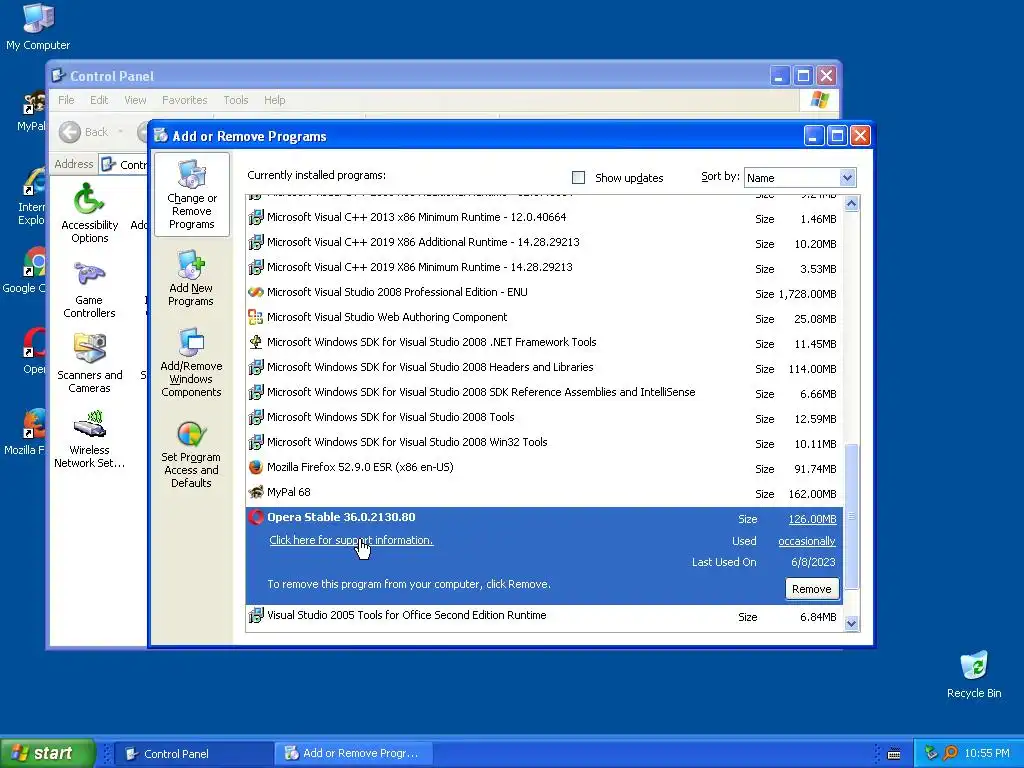The width and height of the screenshot is (1024, 768).
Task: Select Windows SDK Reference Assemblies and IntelliSense row
Action: pyautogui.click(x=543, y=392)
